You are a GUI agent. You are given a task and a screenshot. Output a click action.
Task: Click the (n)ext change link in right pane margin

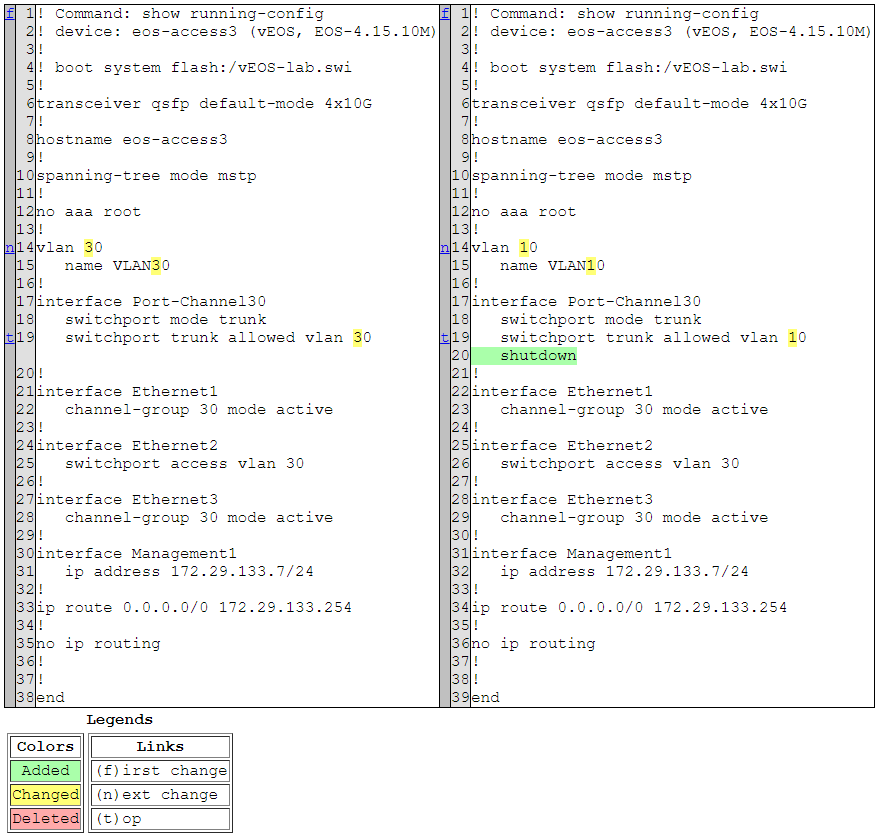click(x=444, y=247)
